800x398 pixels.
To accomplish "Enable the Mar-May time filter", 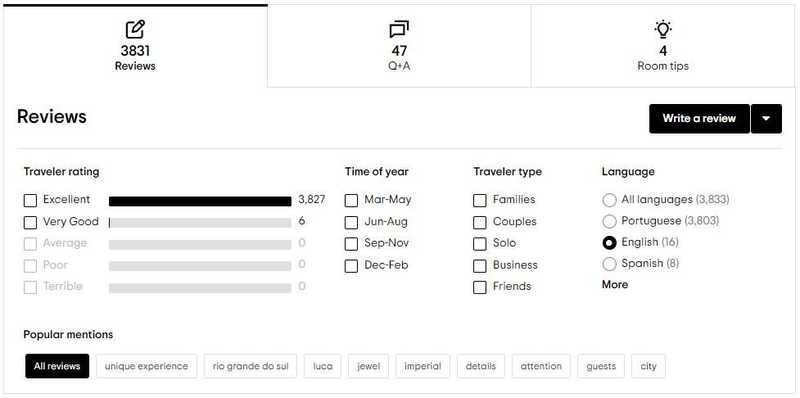I will tap(351, 201).
